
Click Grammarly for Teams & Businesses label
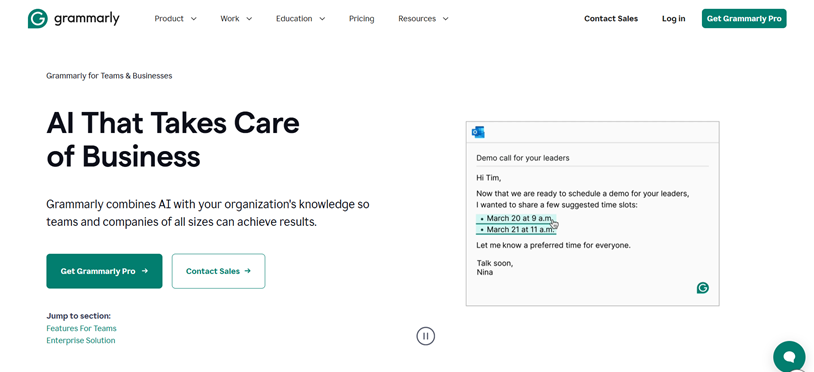109,76
